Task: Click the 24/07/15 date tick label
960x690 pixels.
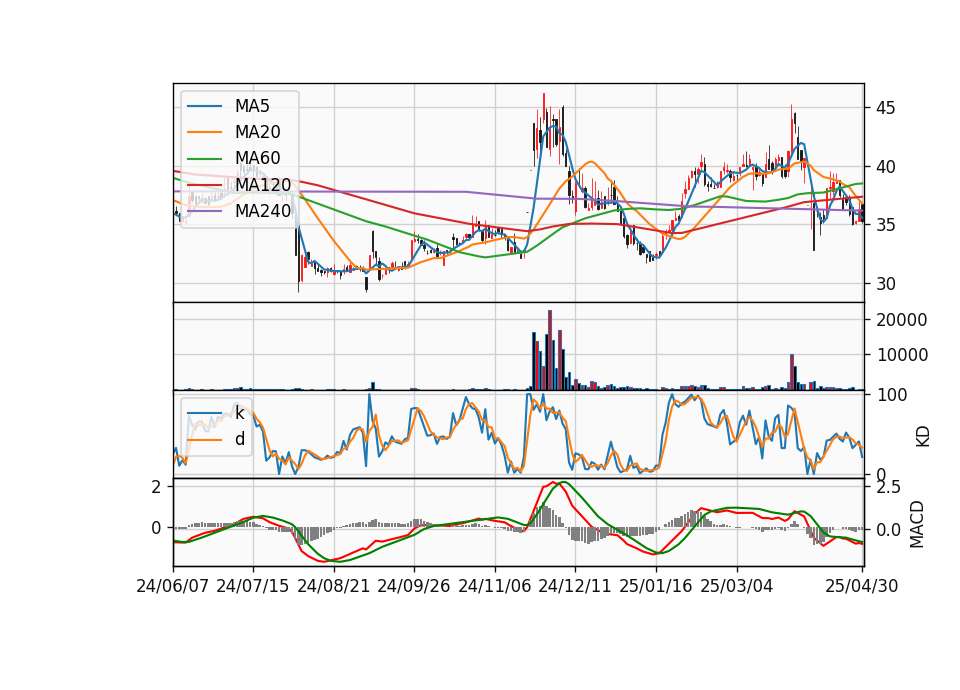Action: click(253, 586)
